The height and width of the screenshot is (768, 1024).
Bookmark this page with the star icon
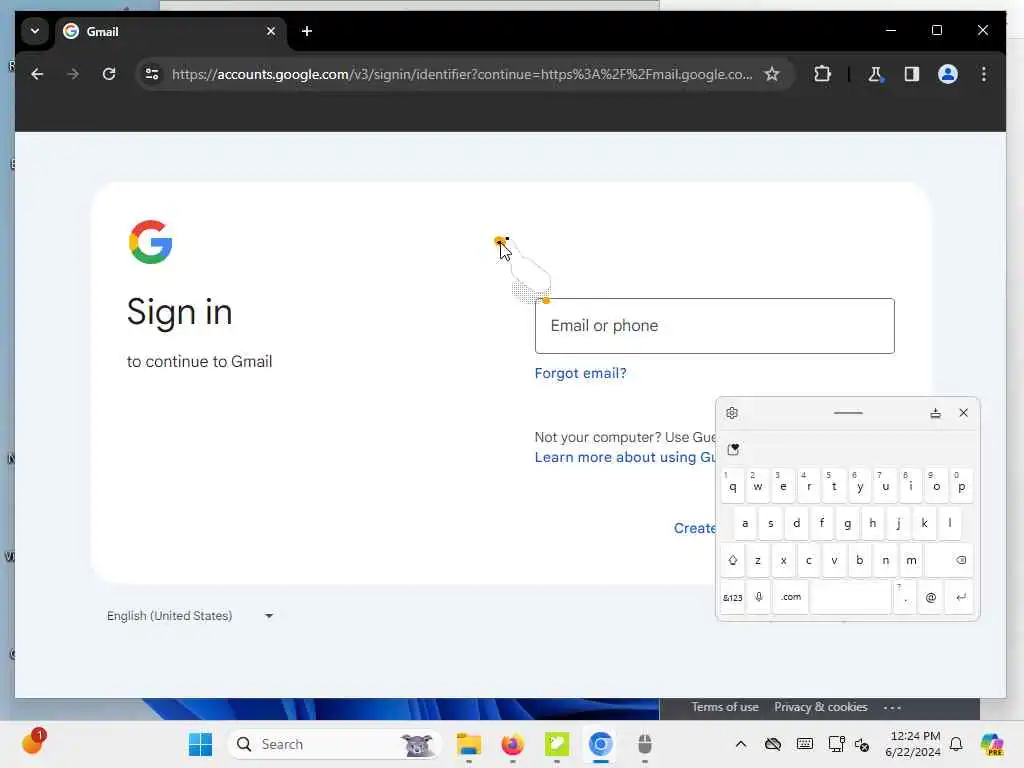coord(772,74)
